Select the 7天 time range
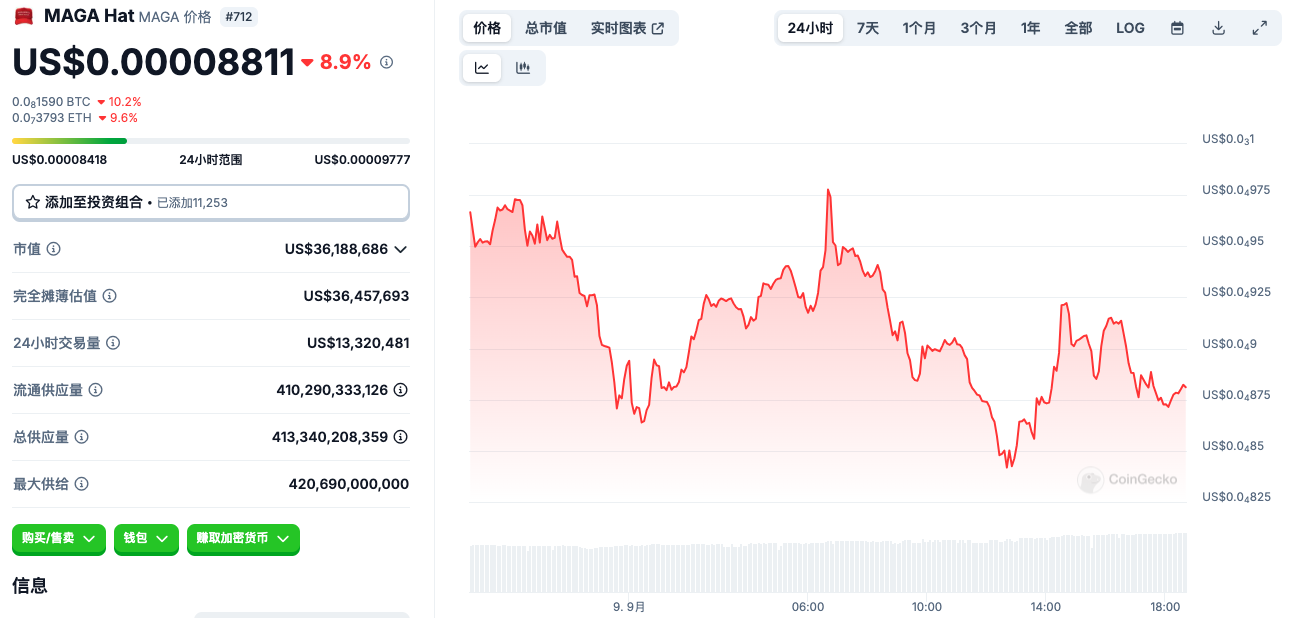The width and height of the screenshot is (1308, 618). [x=867, y=28]
